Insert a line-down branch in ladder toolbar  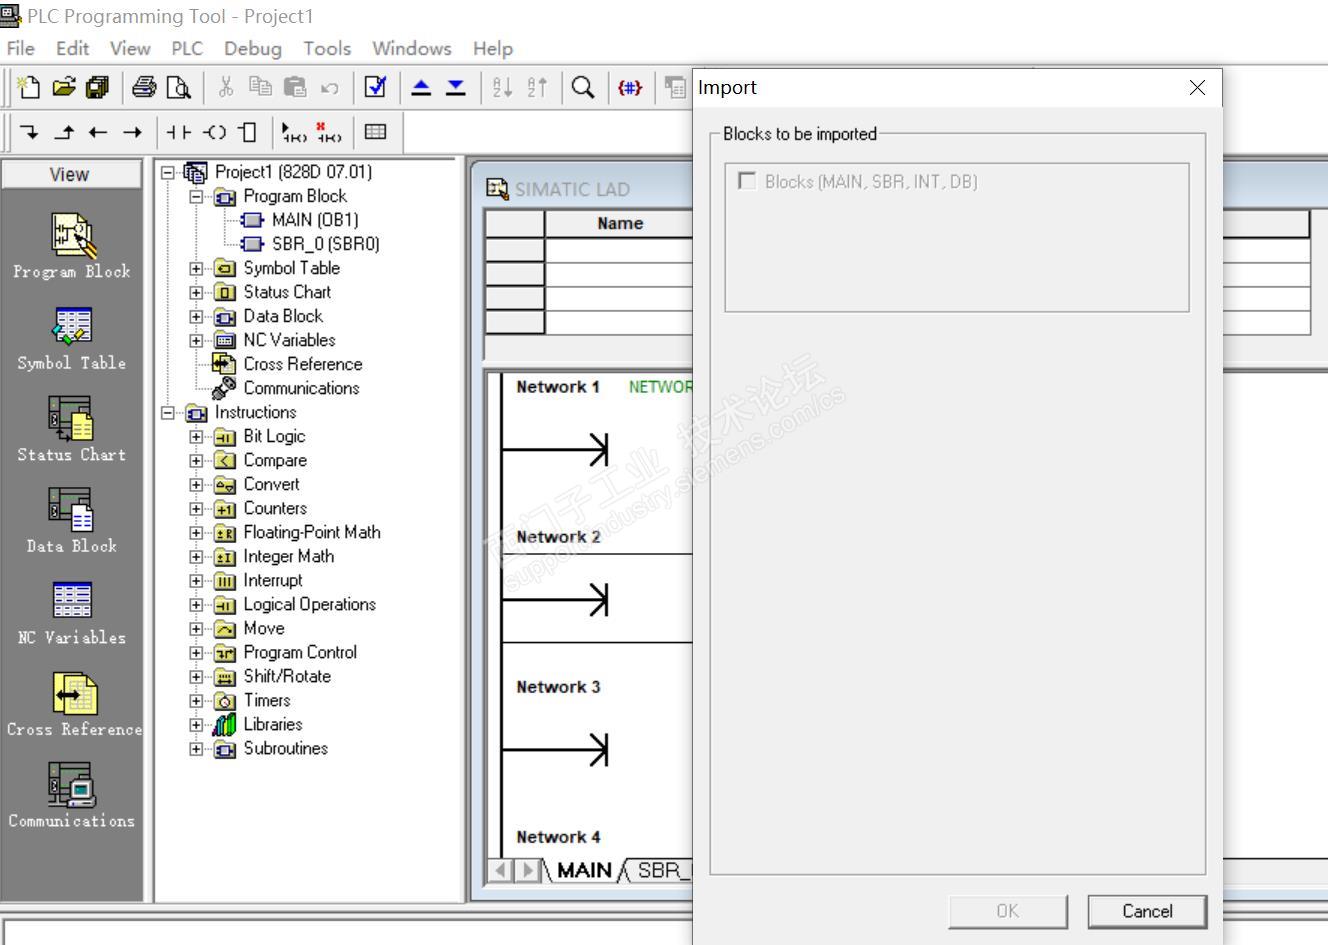pos(30,132)
